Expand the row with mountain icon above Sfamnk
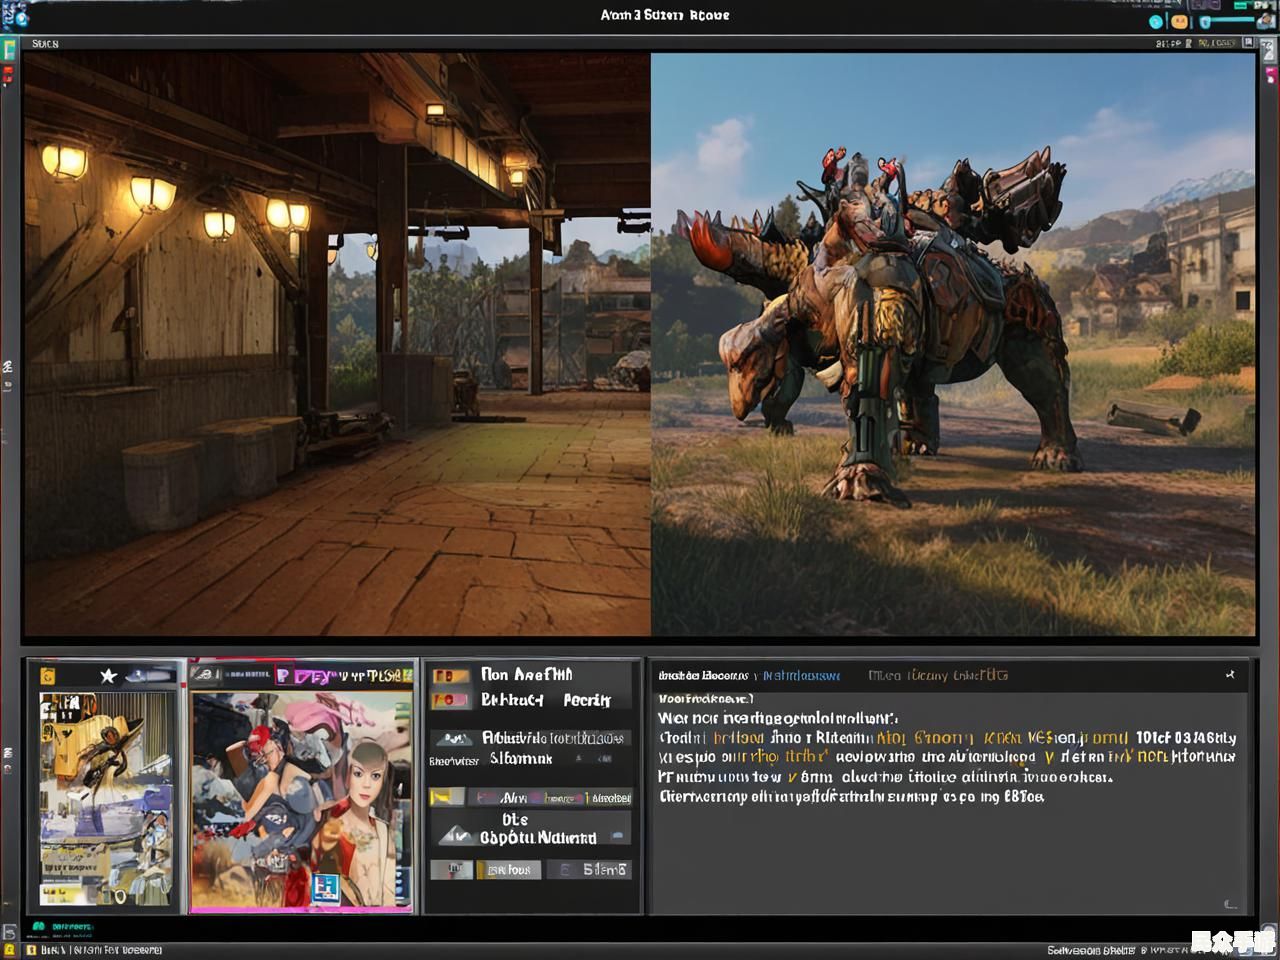Viewport: 1280px width, 960px height. click(453, 739)
